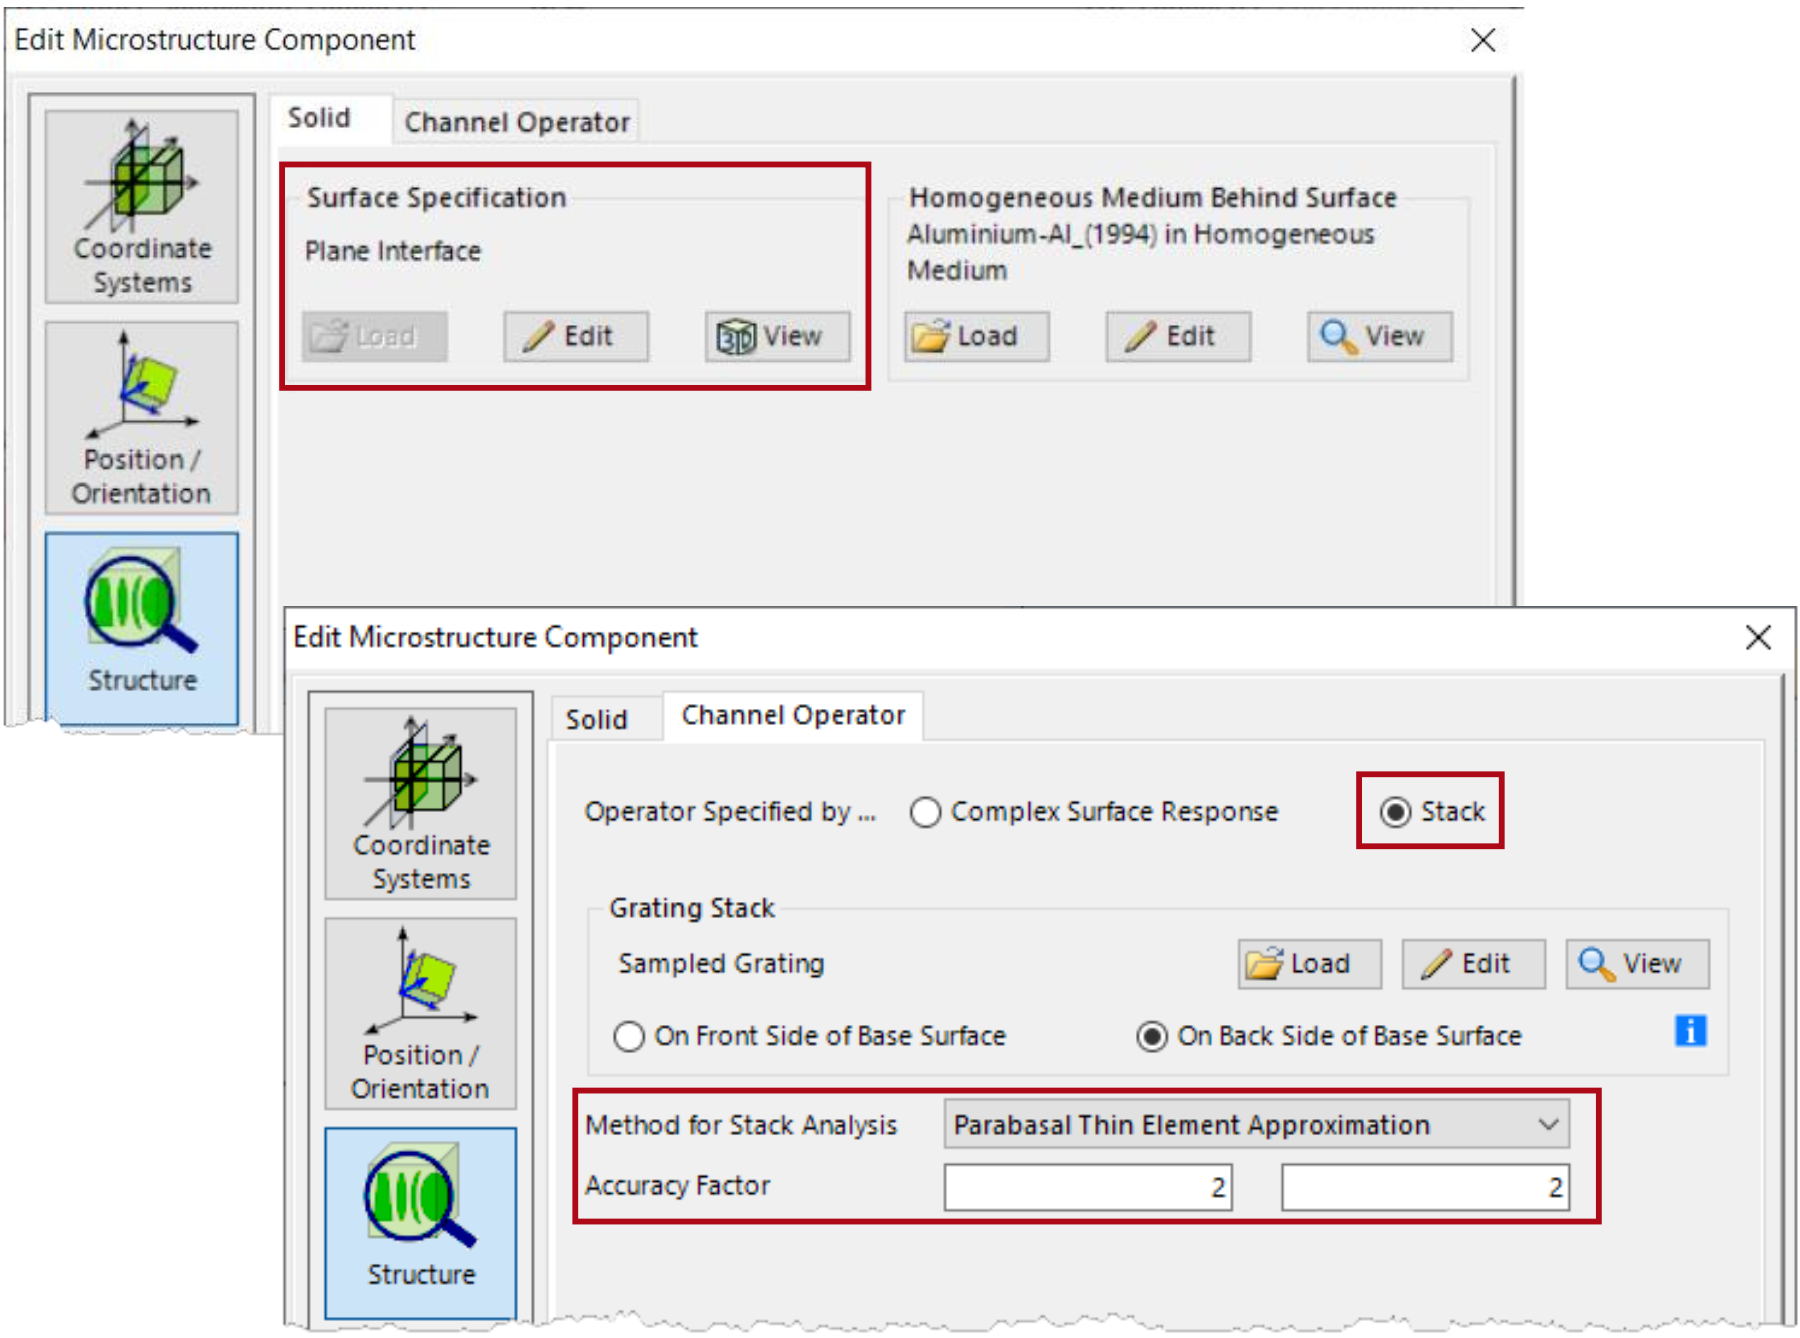Select Complex Surface Response radio option
Image resolution: width=1800 pixels, height=1338 pixels.
tap(1094, 811)
